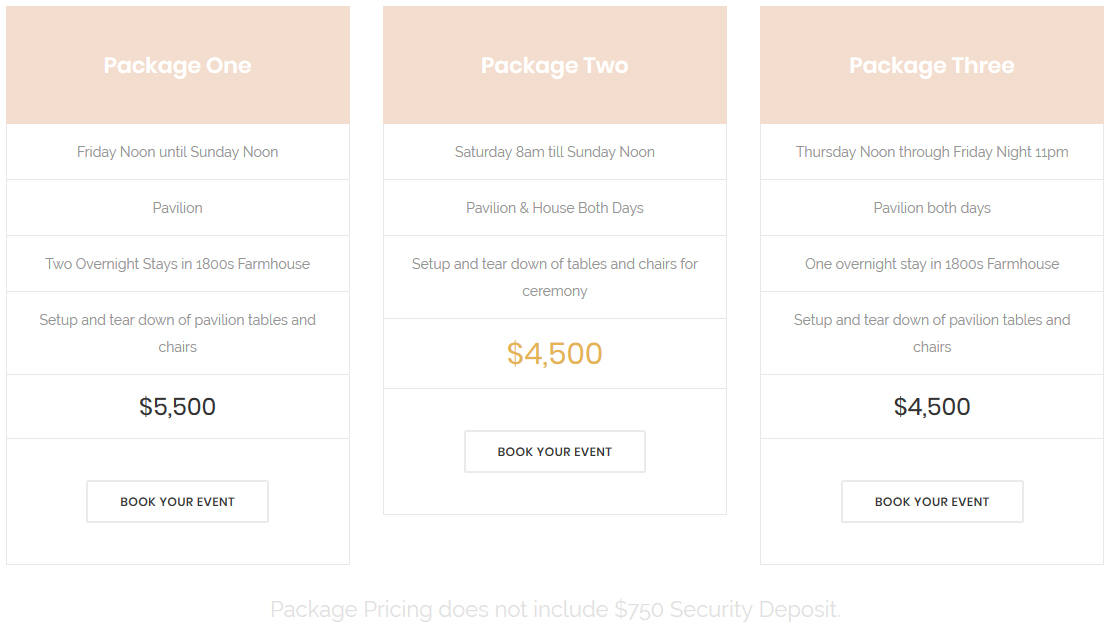Click the 'Pavilion' row in Package One
This screenshot has width=1109, height=627.
click(x=178, y=208)
